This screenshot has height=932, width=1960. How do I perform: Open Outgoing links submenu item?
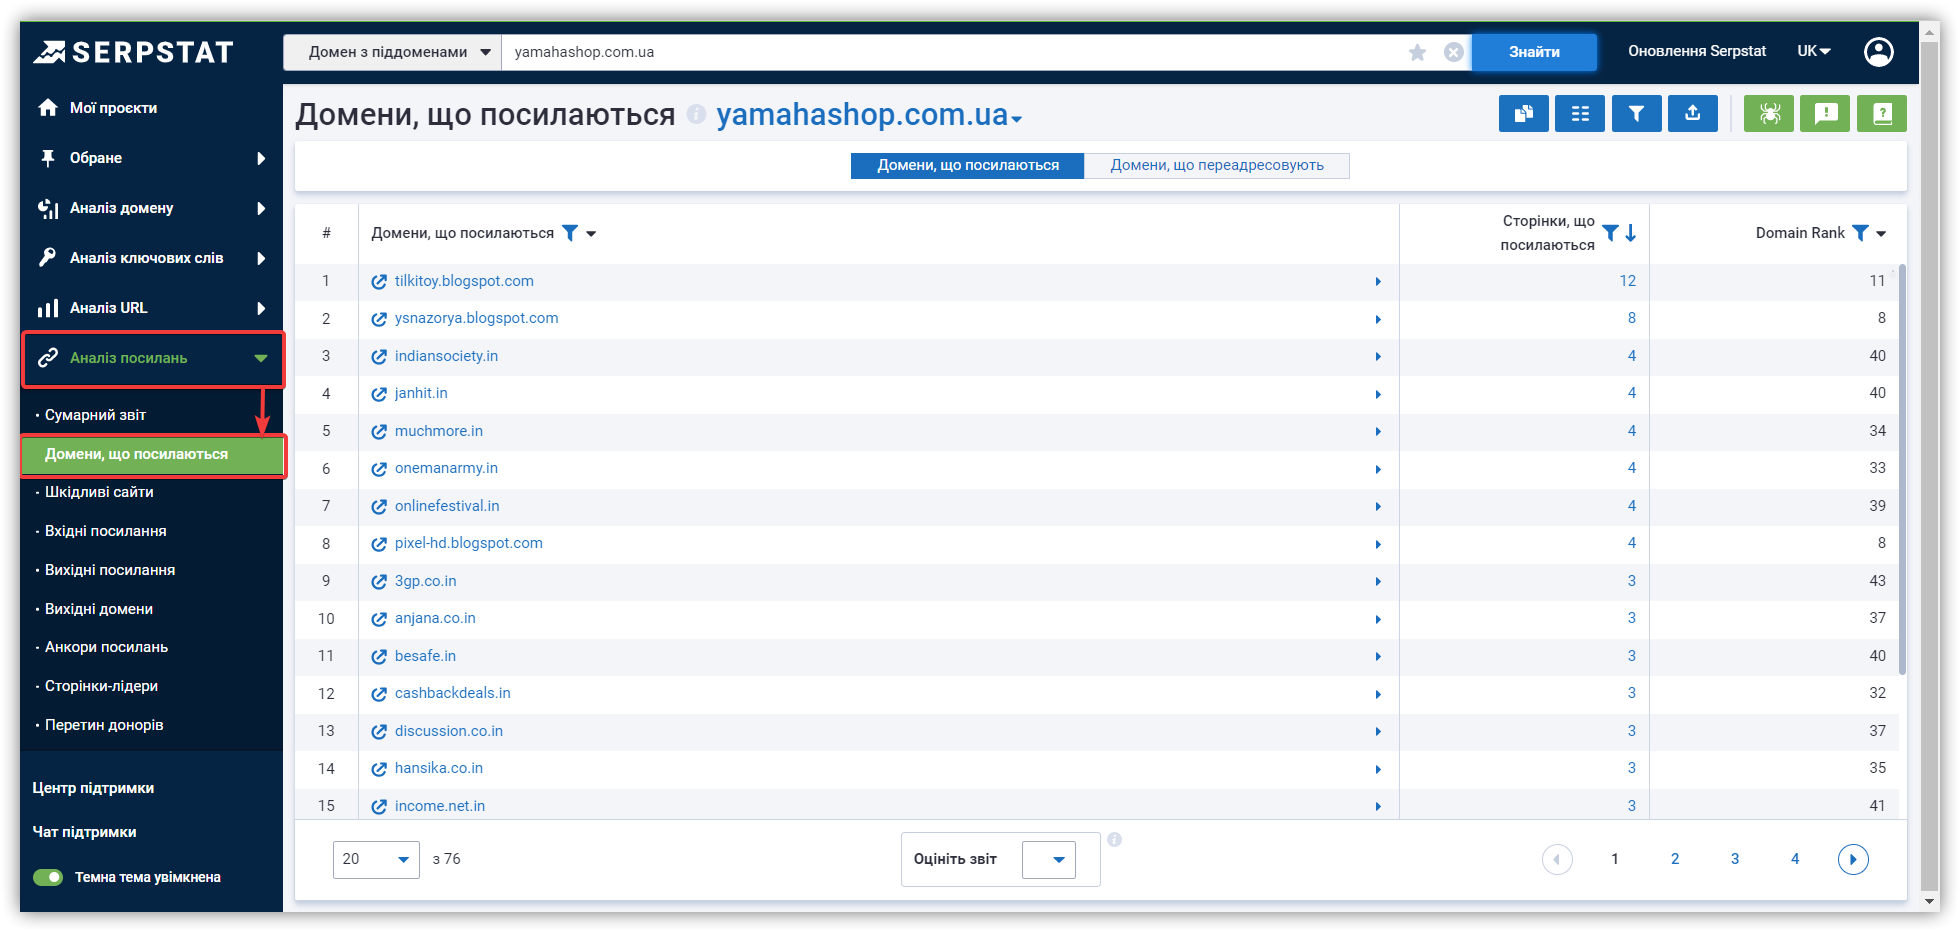[110, 570]
